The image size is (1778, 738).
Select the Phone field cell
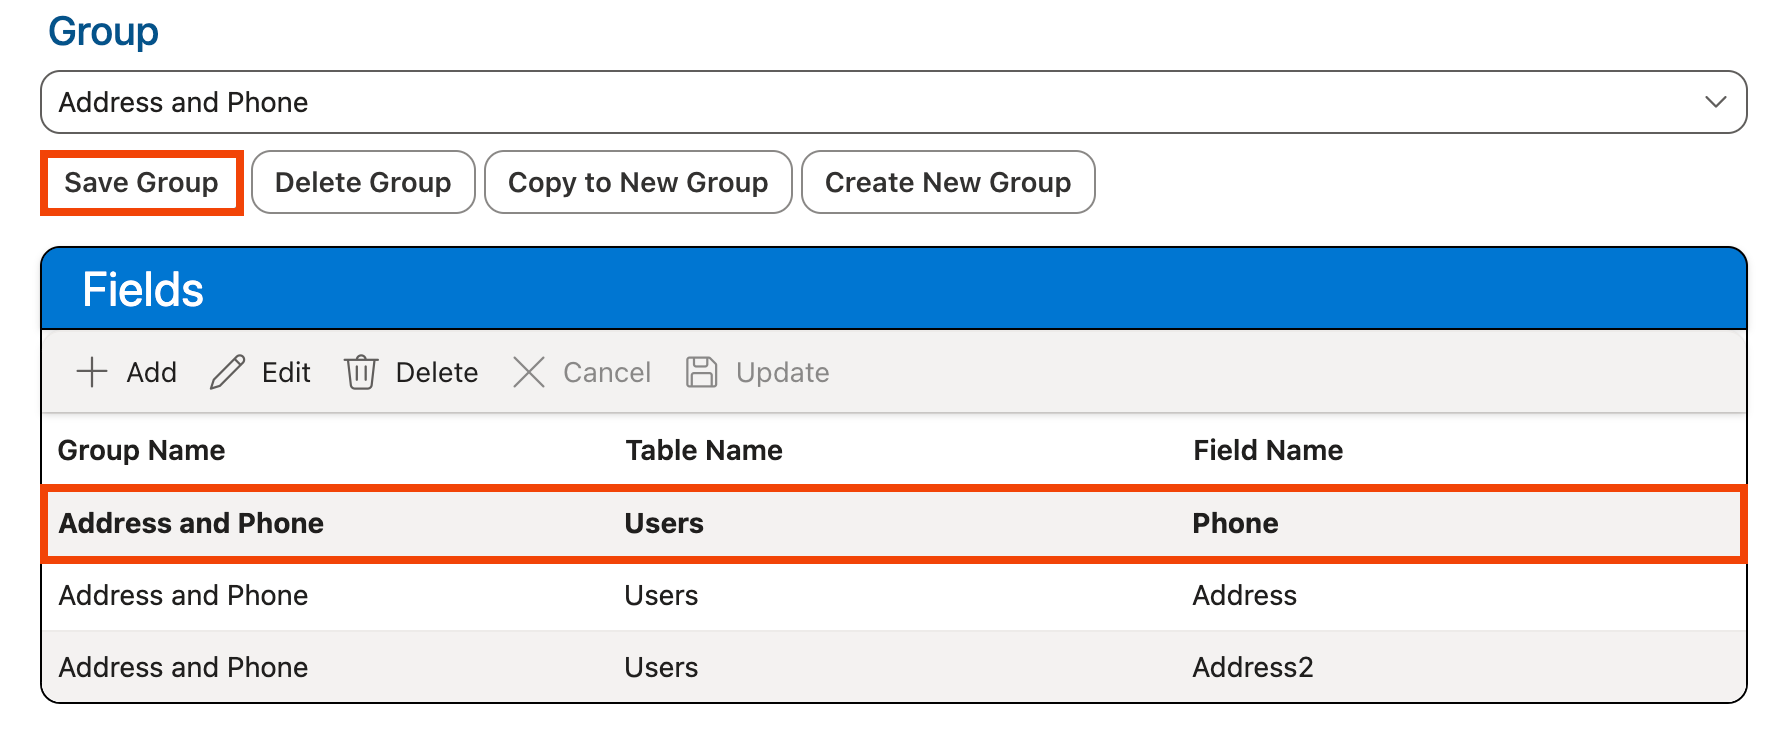[1235, 523]
